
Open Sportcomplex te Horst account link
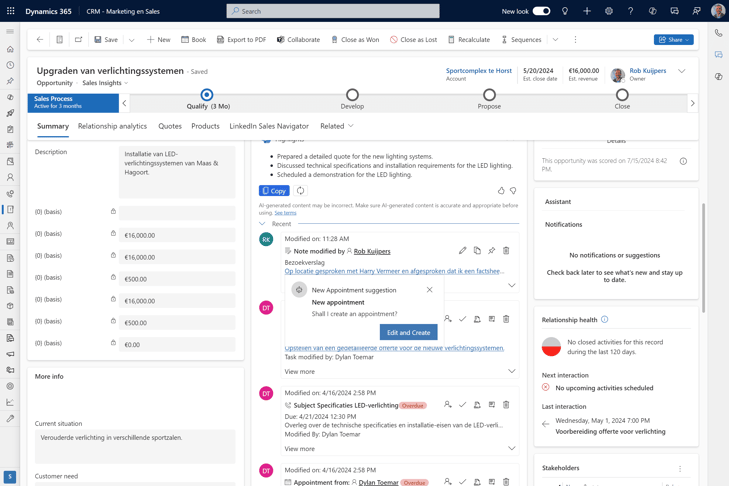pos(478,71)
